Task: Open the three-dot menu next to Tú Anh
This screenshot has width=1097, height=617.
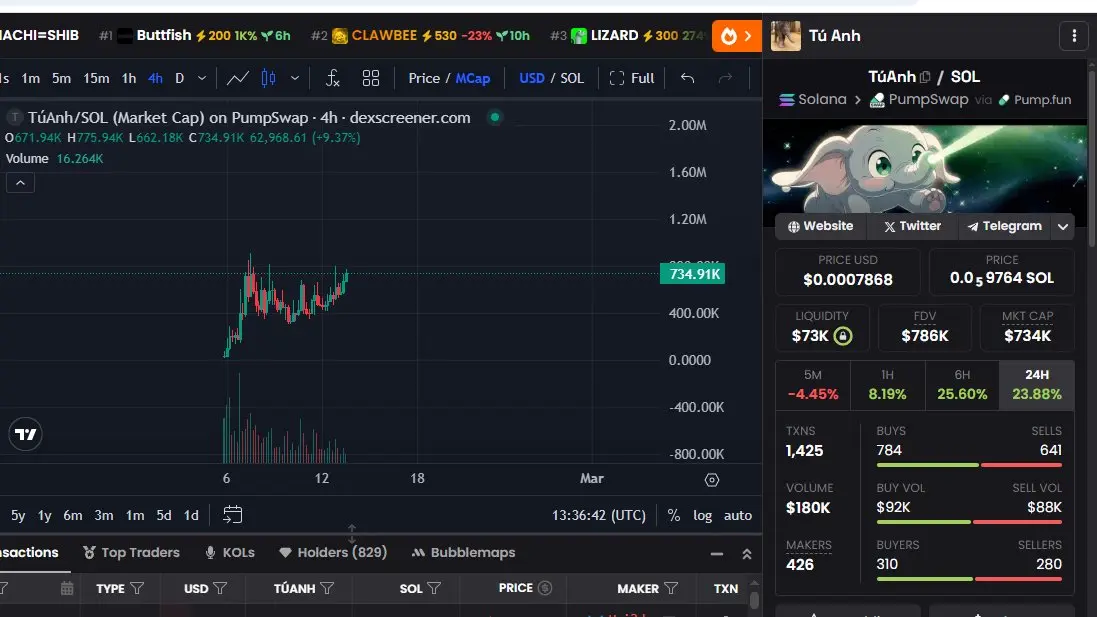Action: tap(1075, 36)
